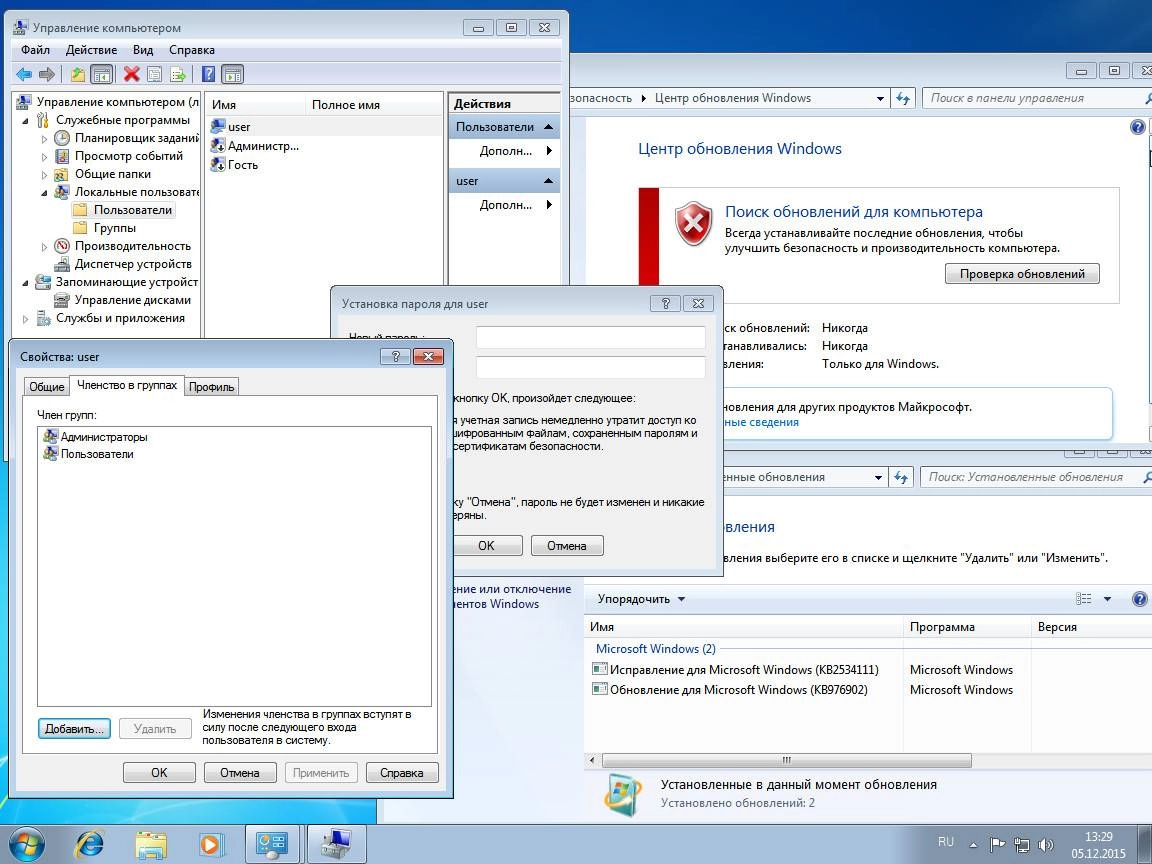The width and height of the screenshot is (1152, 864).
Task: Expand the Общие папки tree node
Action: pos(44,174)
